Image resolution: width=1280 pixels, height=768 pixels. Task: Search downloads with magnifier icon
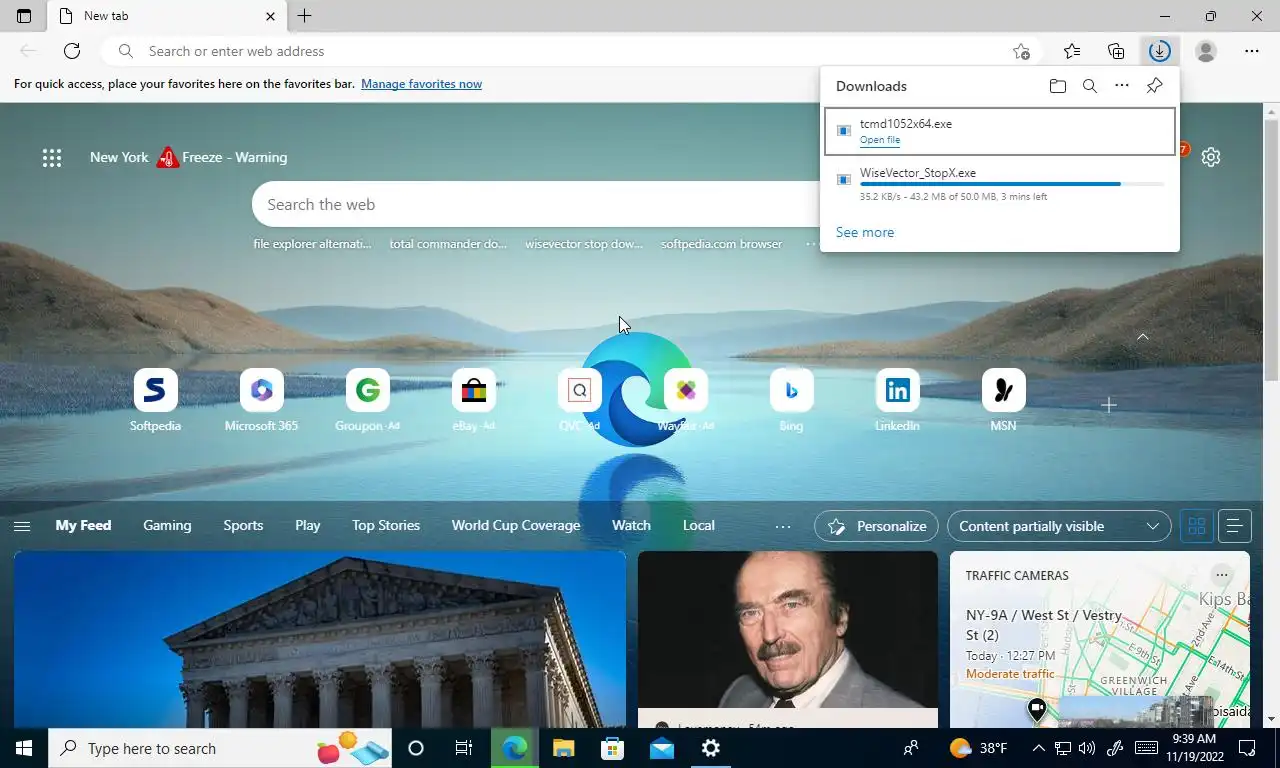[1090, 86]
